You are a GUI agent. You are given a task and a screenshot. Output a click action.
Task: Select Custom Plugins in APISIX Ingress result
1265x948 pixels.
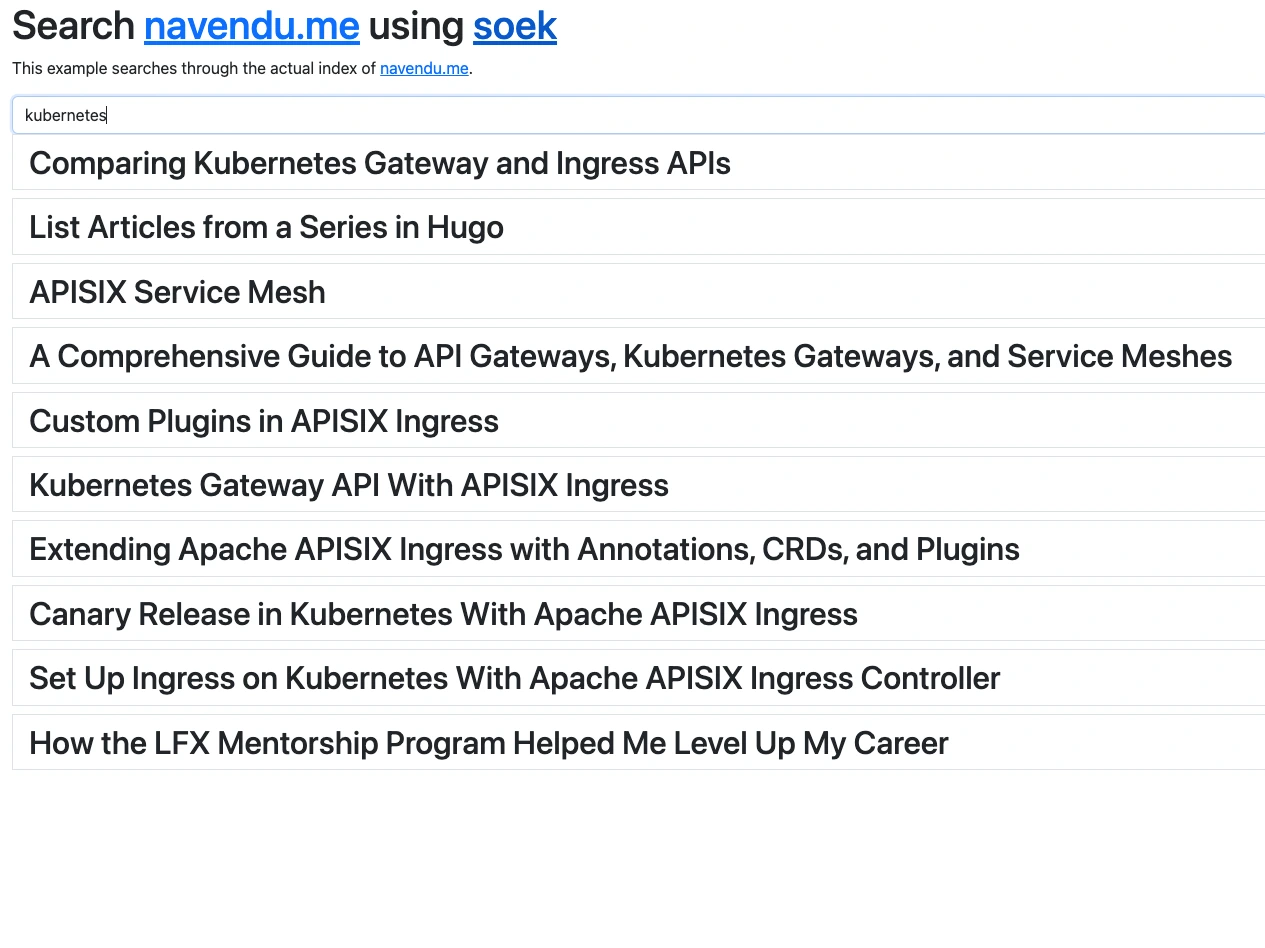(638, 421)
